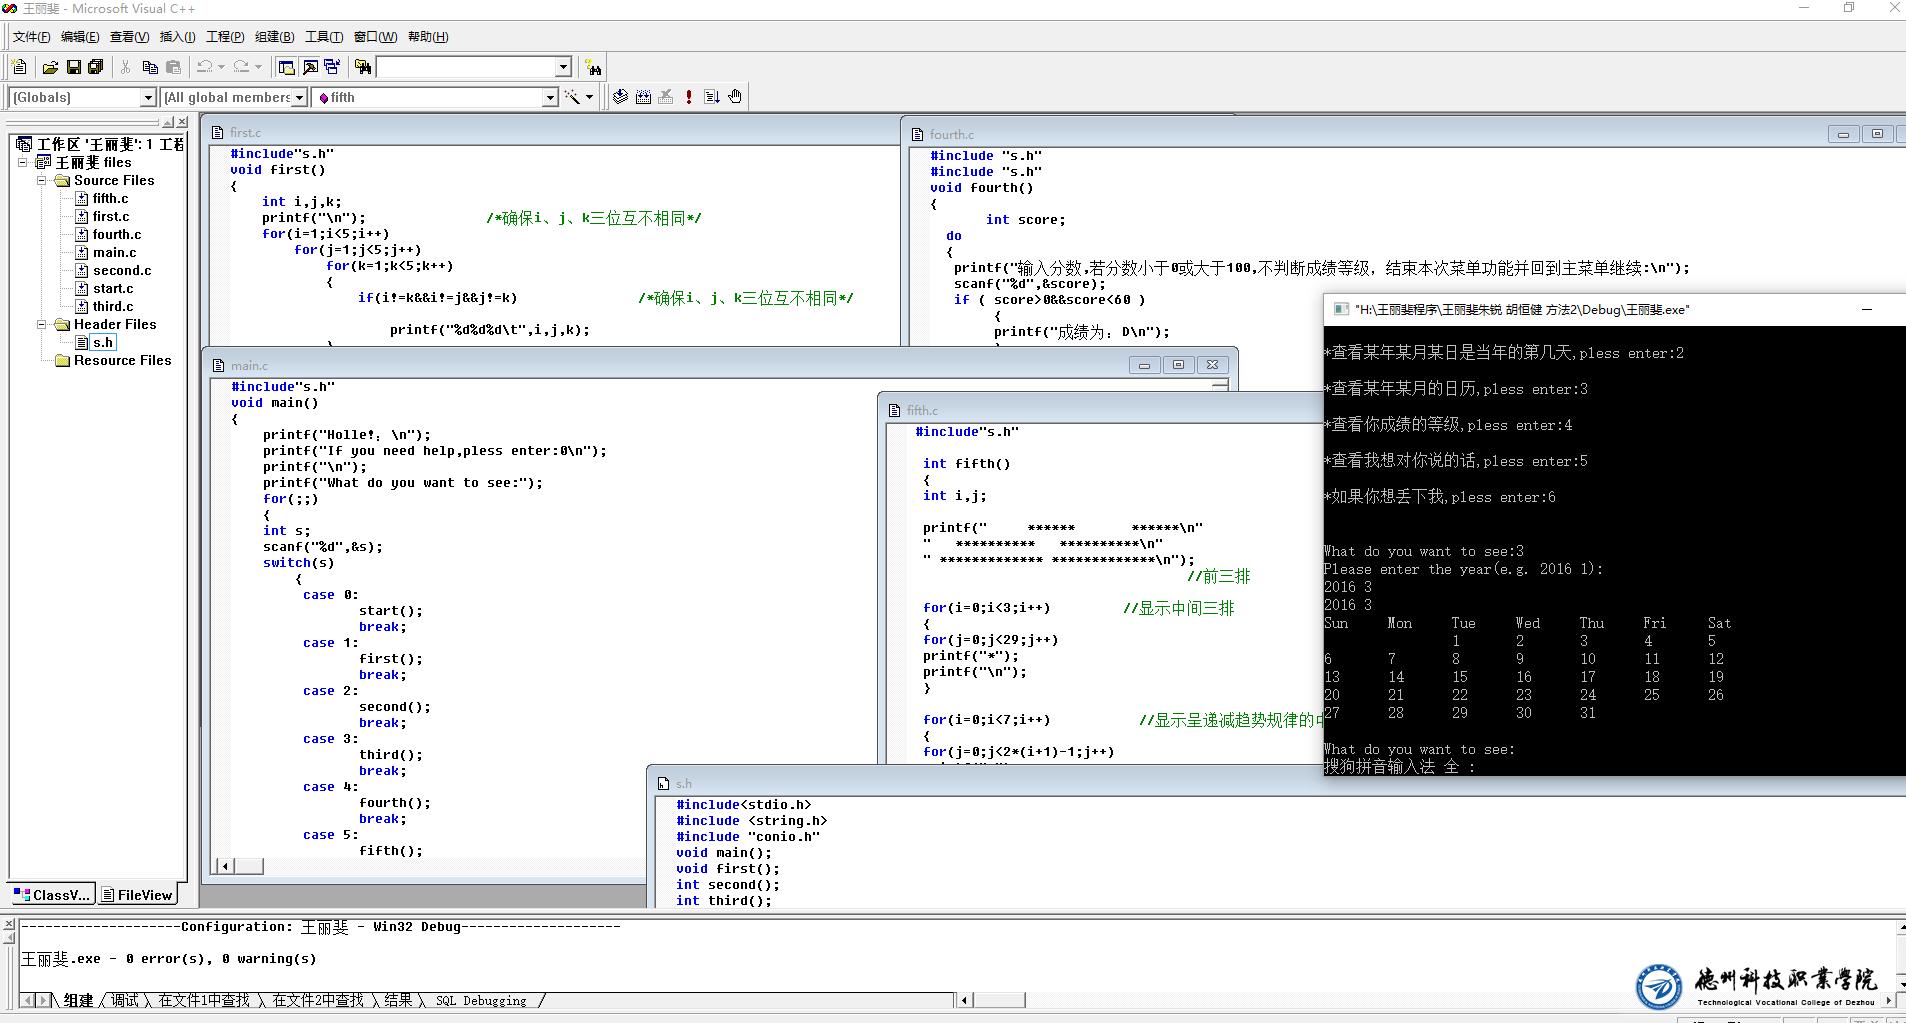Compile the file using the Compile icon
Screen dimensions: 1906x1023
tap(620, 97)
